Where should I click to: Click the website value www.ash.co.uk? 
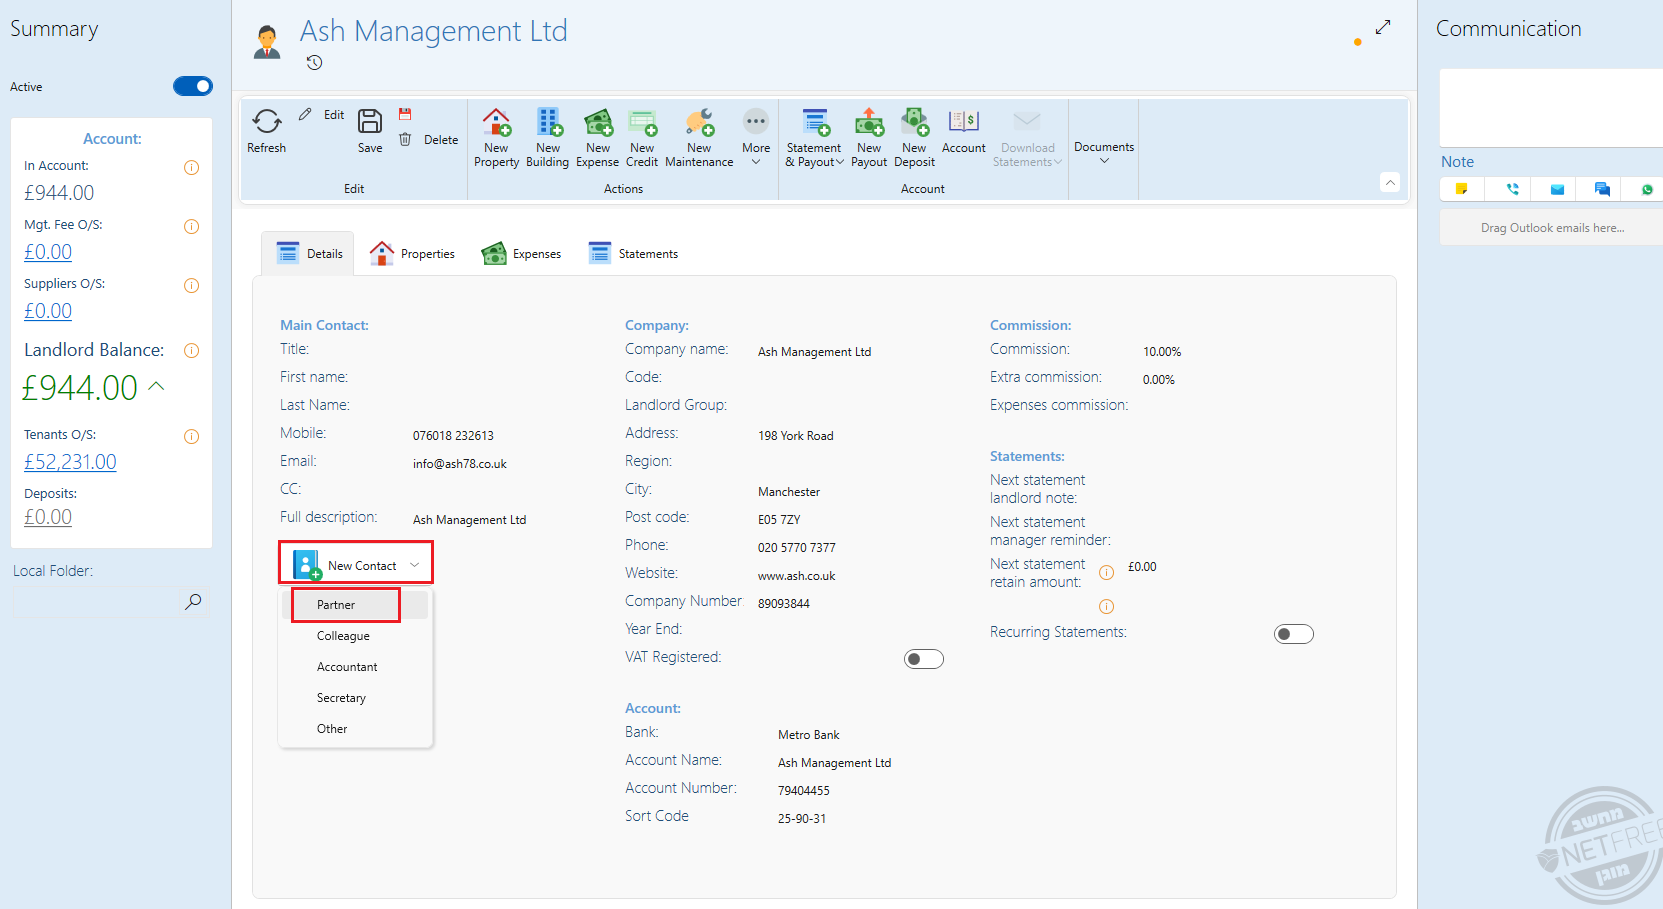pyautogui.click(x=797, y=576)
